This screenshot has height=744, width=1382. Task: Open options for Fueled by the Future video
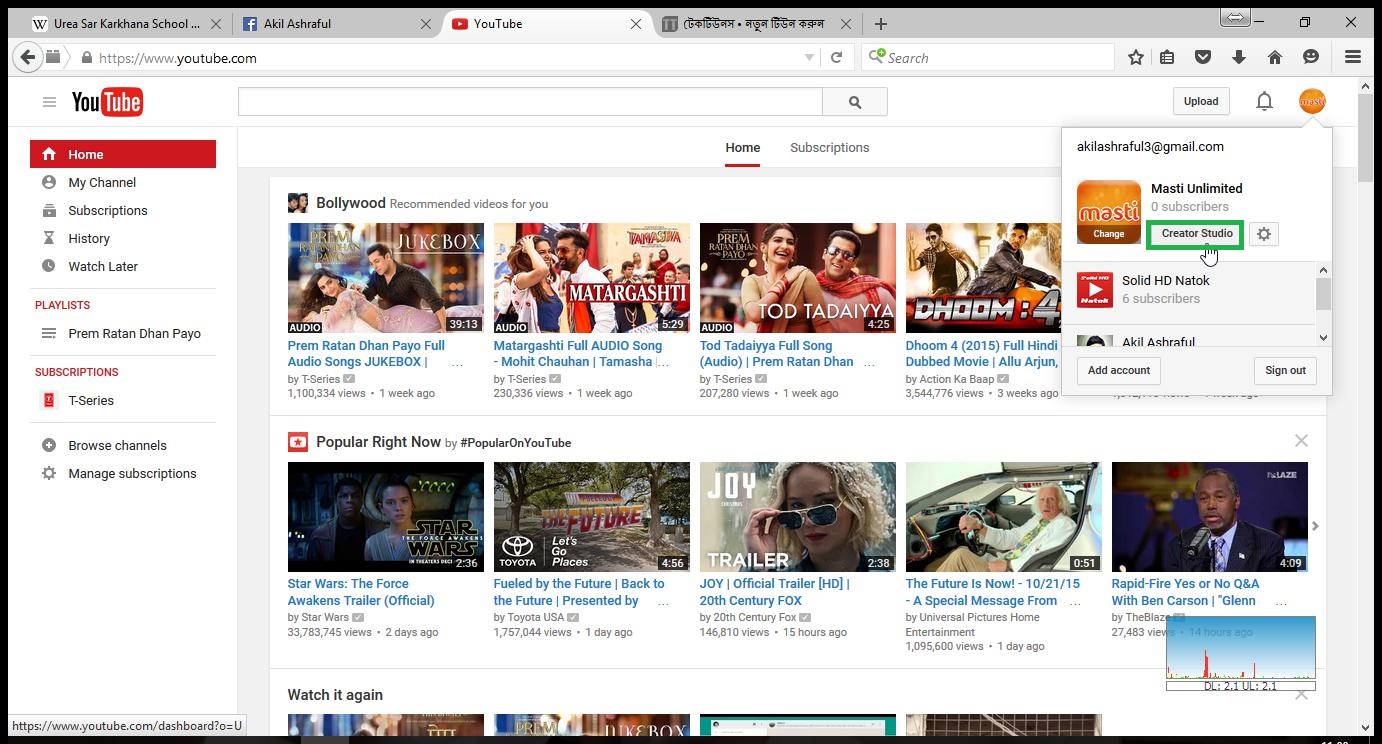663,603
